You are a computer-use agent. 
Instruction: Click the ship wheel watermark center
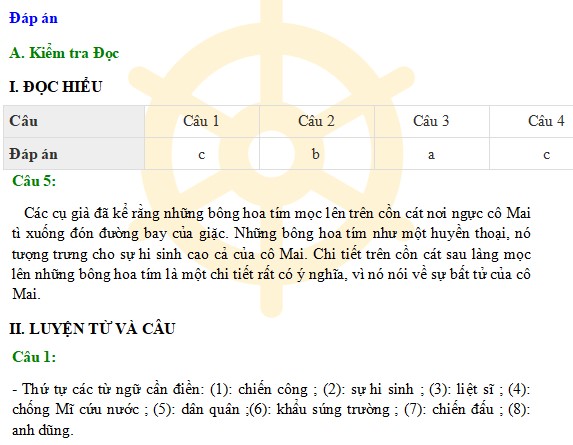click(271, 151)
